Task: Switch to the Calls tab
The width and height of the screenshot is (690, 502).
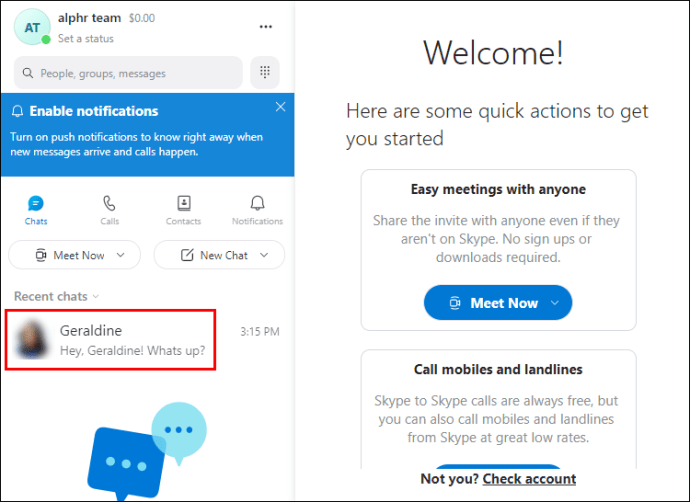Action: pyautogui.click(x=109, y=210)
